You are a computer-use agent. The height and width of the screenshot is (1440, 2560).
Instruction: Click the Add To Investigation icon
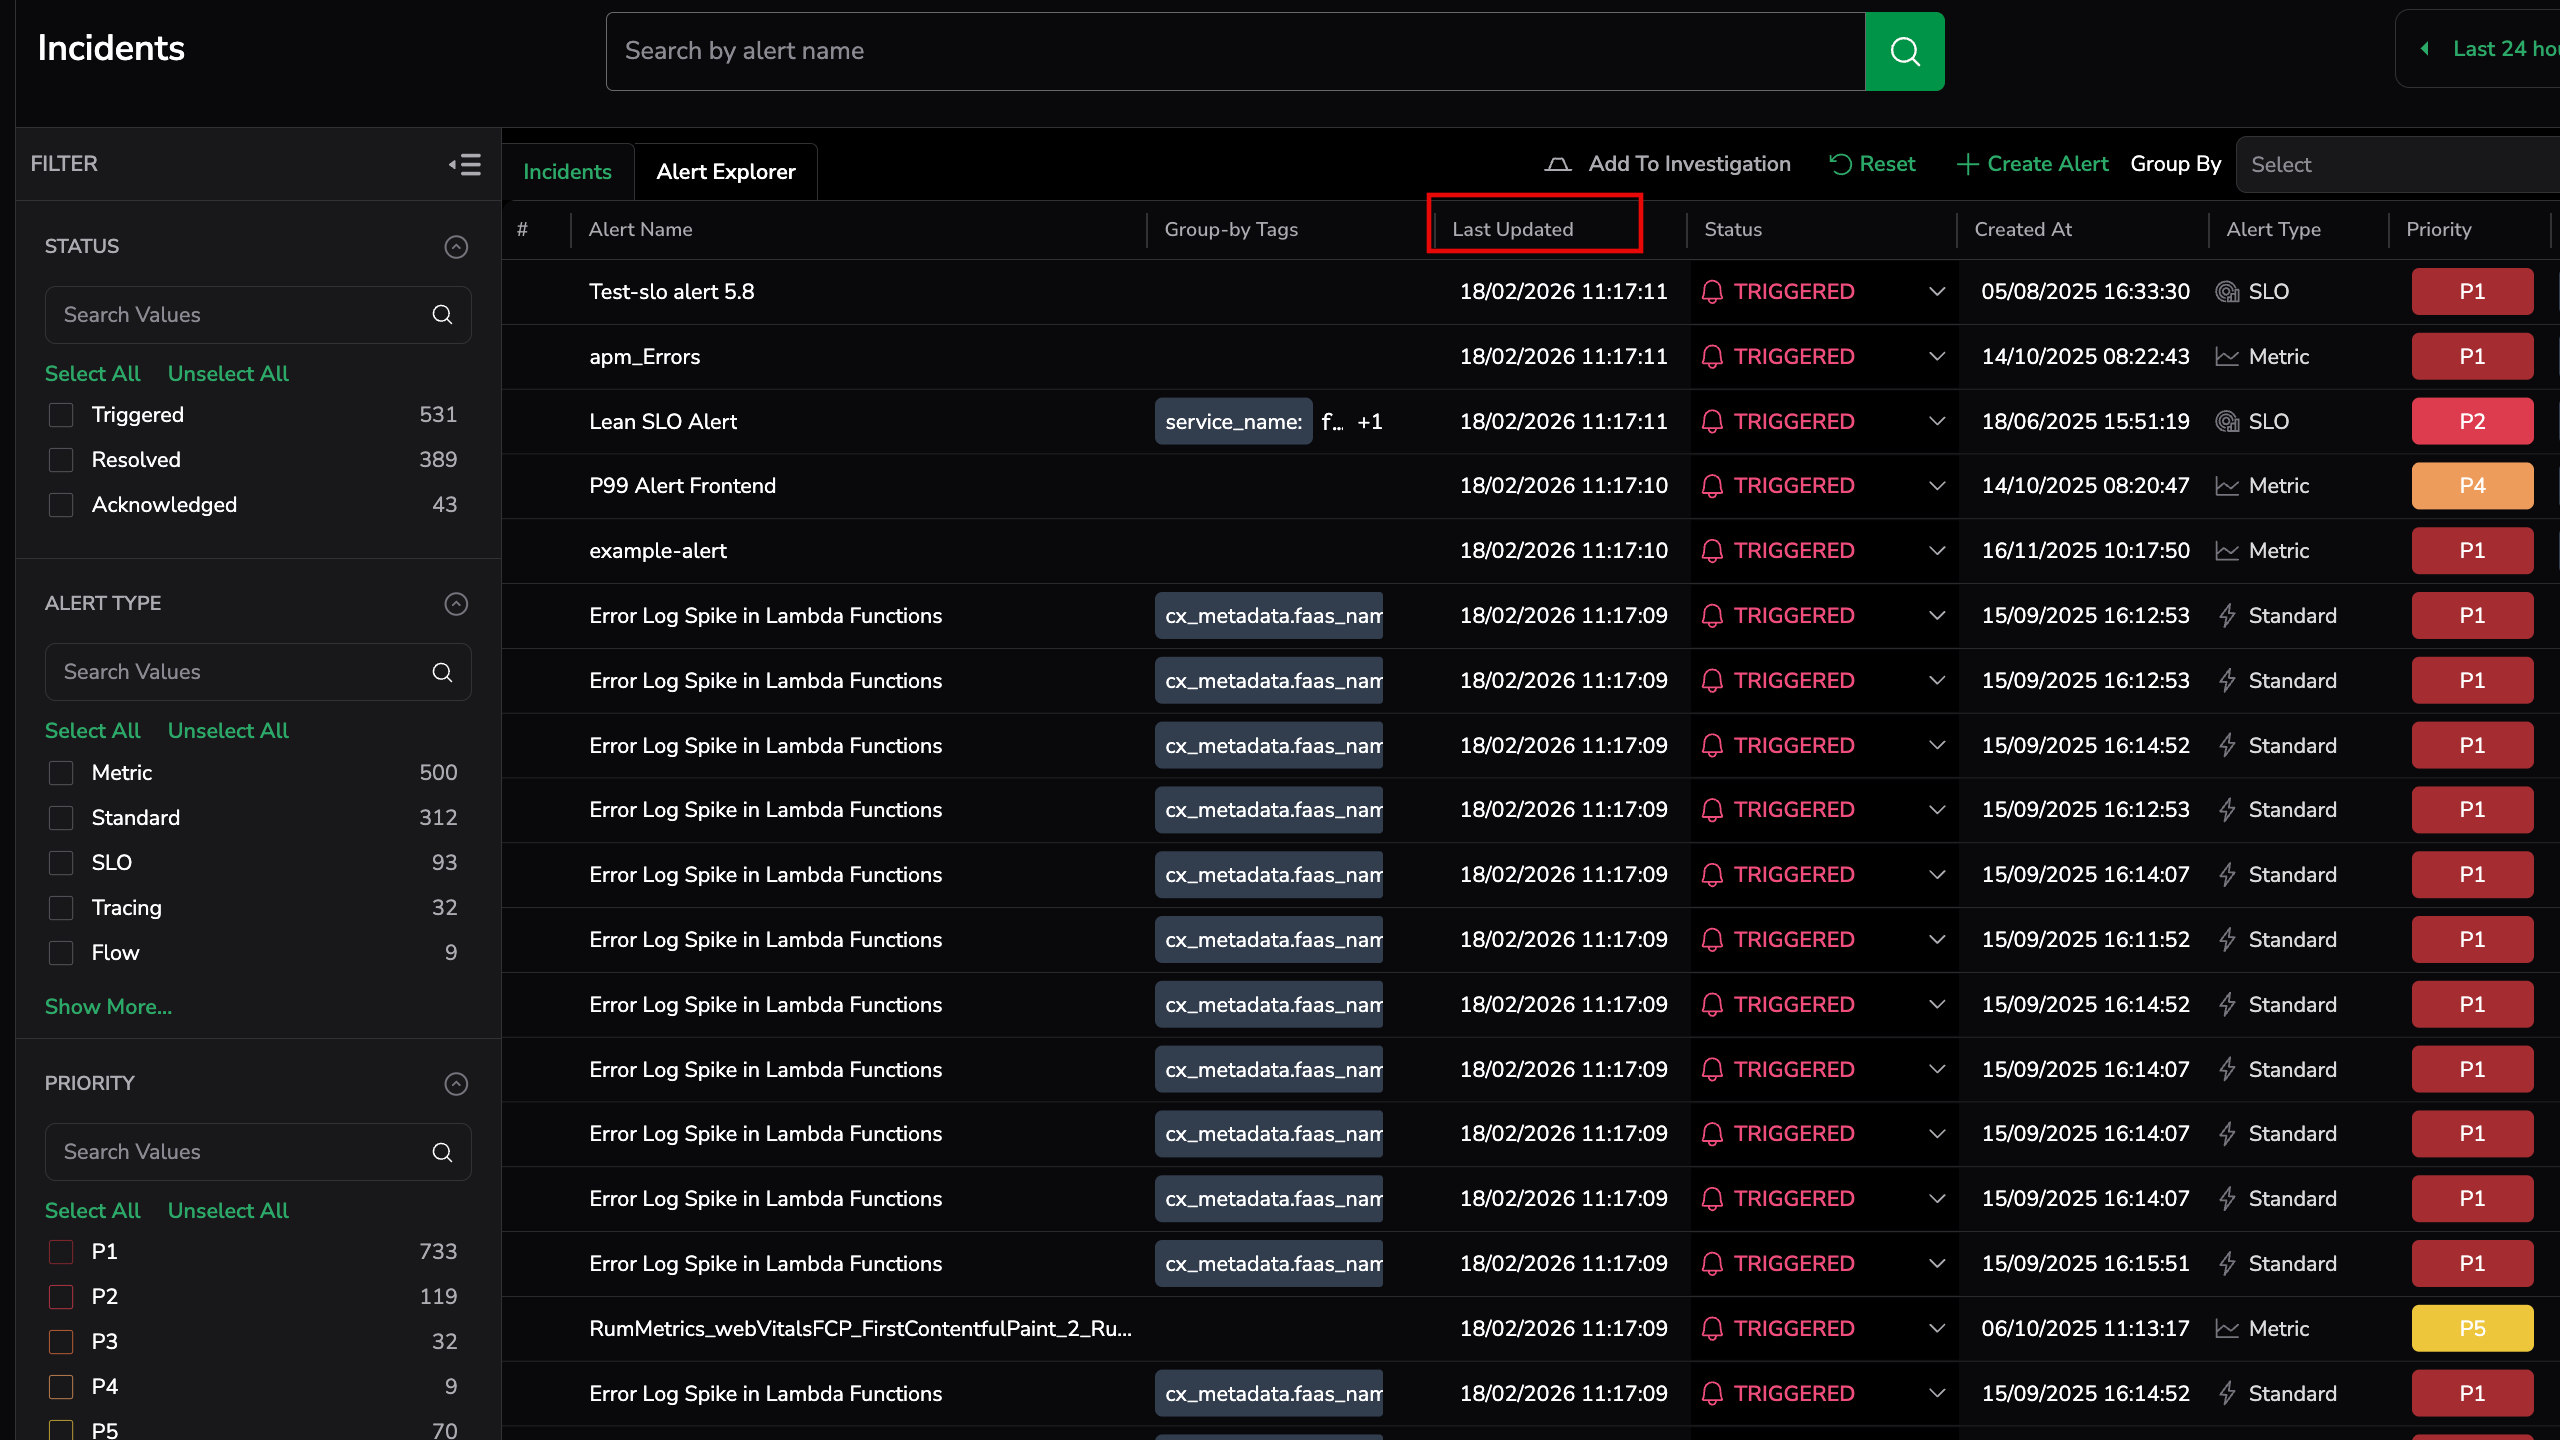coord(1557,164)
